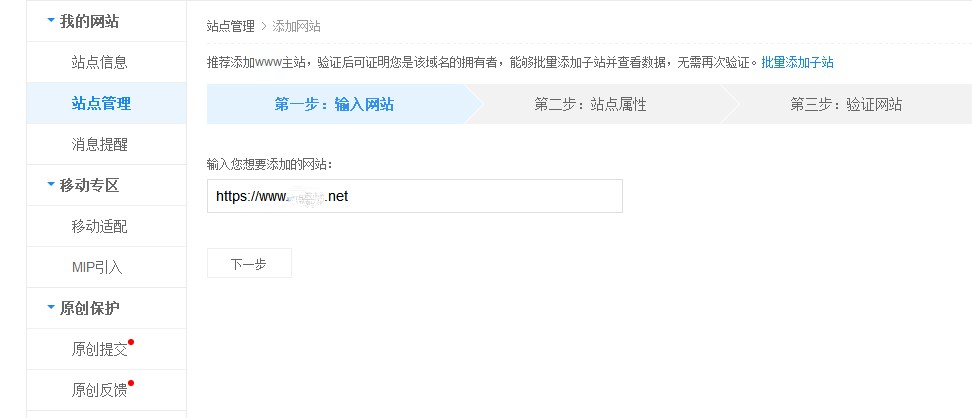The image size is (972, 418).
Task: Click the 站点管理 breadcrumb link
Action: tap(230, 26)
